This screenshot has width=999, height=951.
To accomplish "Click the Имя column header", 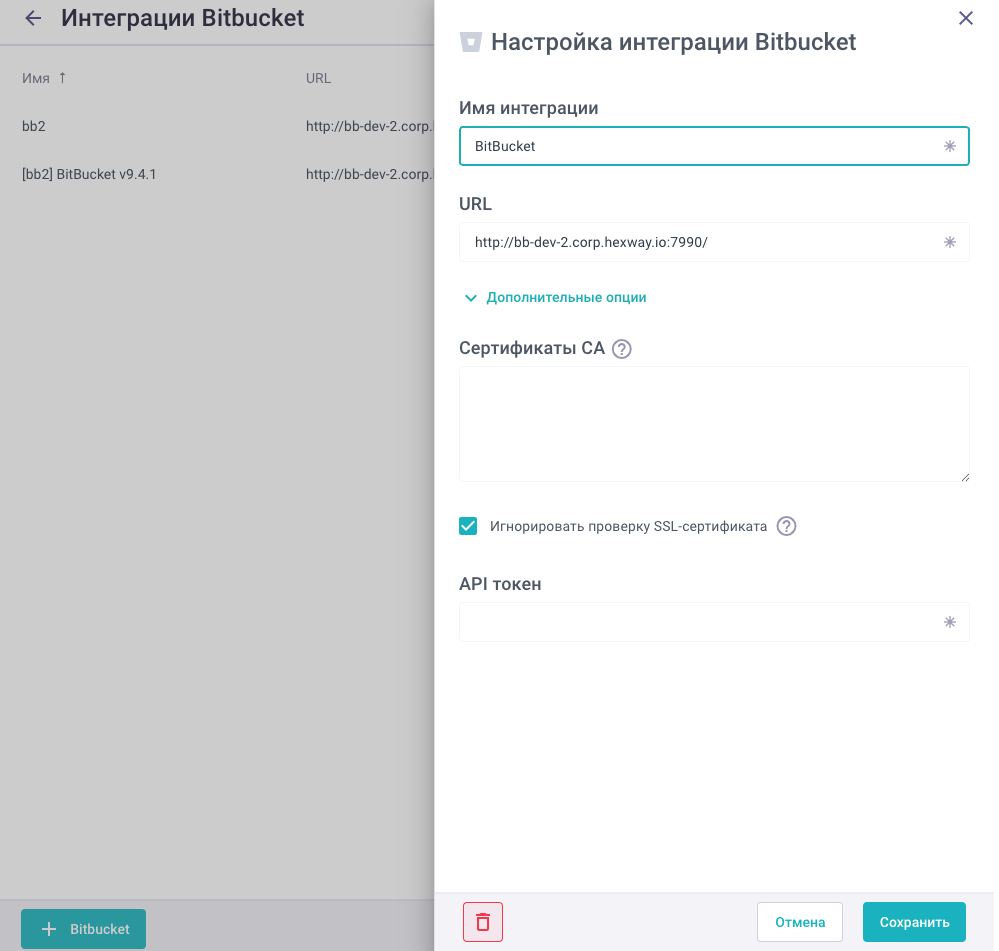I will tap(36, 78).
